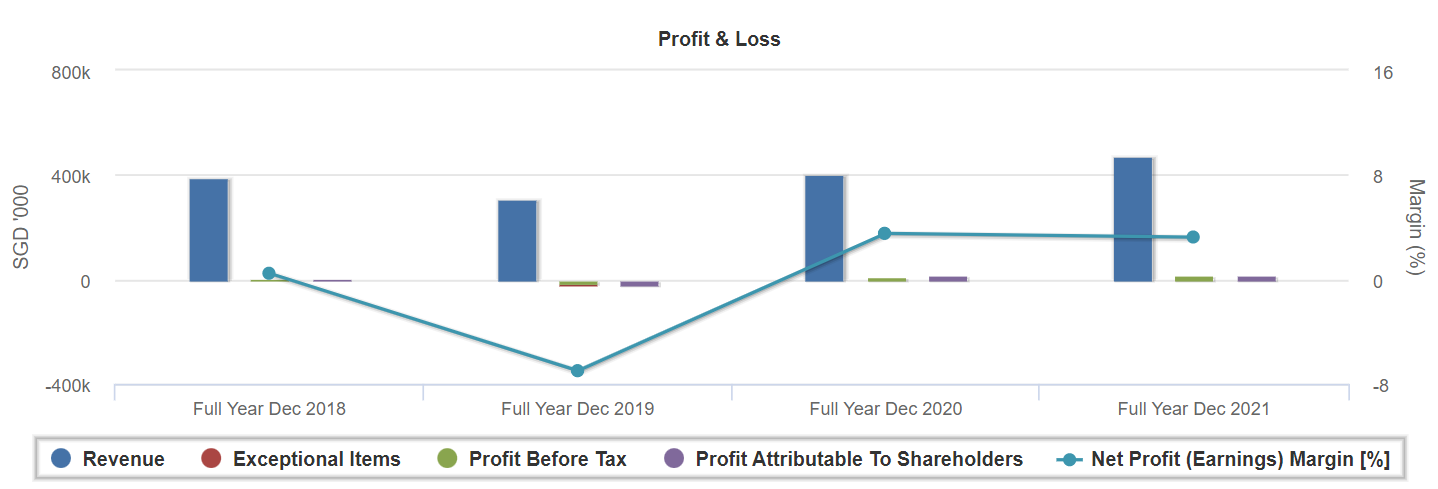This screenshot has height=489, width=1438.
Task: Select the 2018 Revenue bar
Action: (x=208, y=230)
